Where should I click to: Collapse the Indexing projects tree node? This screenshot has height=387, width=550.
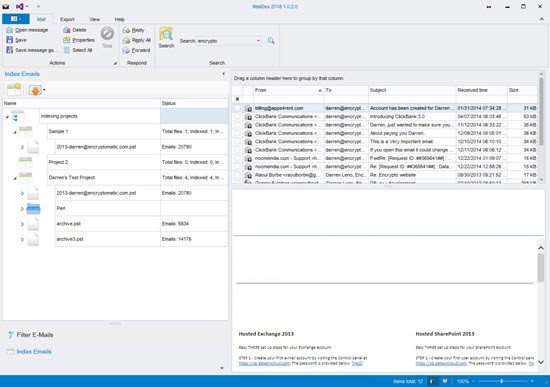(x=7, y=117)
